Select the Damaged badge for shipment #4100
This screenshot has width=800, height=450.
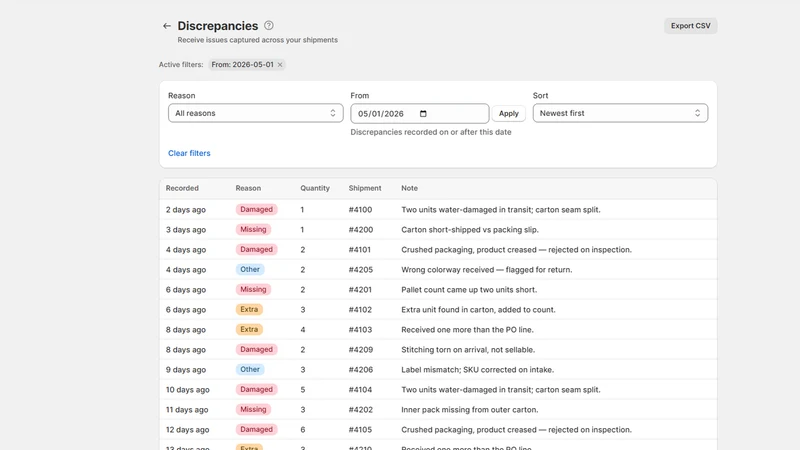[x=257, y=210]
